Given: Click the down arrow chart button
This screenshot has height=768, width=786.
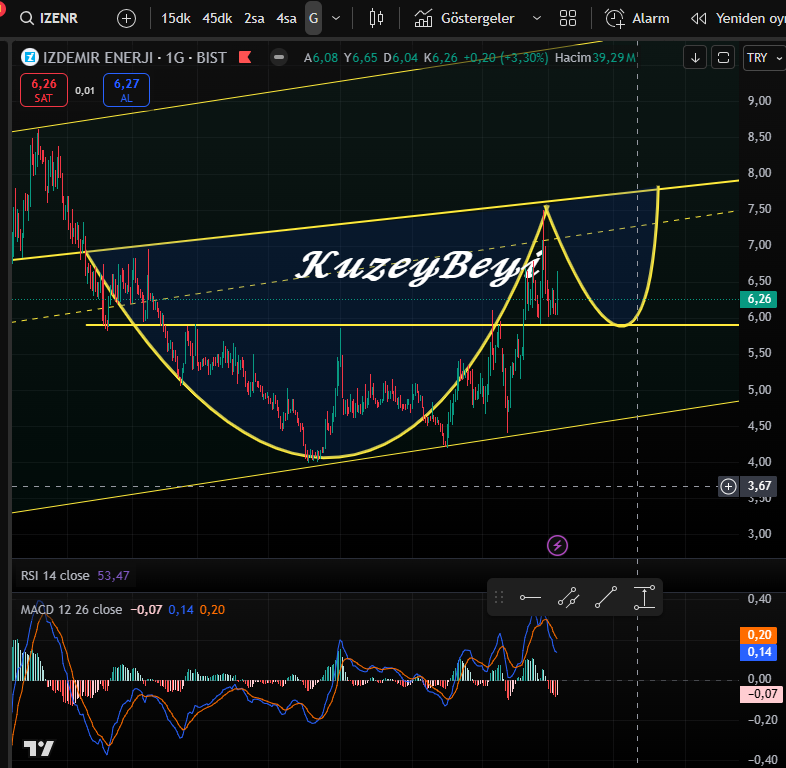Looking at the screenshot, I should [695, 58].
